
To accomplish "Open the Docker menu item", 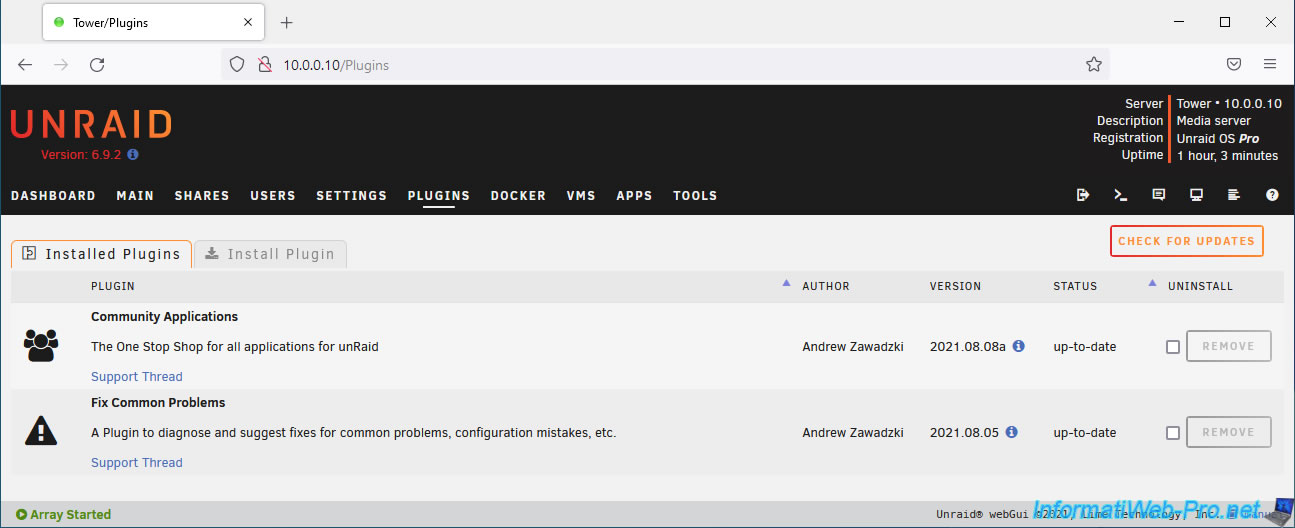I will [518, 196].
